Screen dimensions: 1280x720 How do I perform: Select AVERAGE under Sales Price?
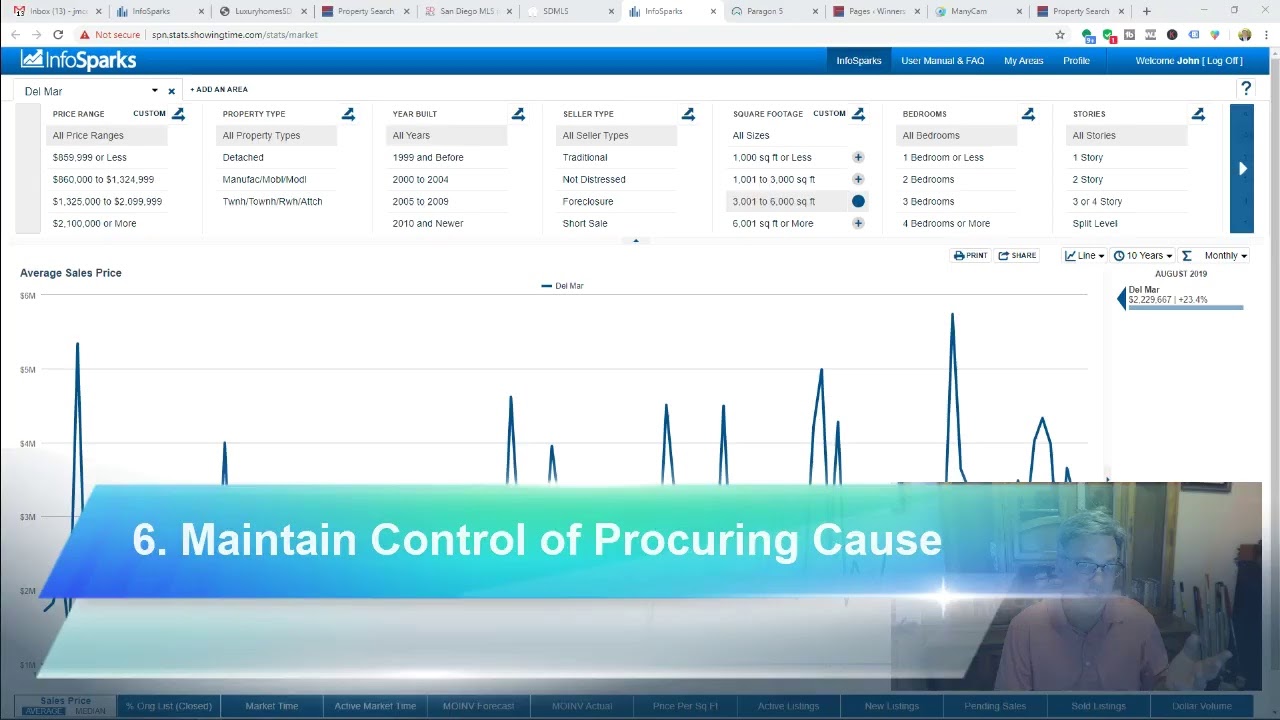point(44,711)
